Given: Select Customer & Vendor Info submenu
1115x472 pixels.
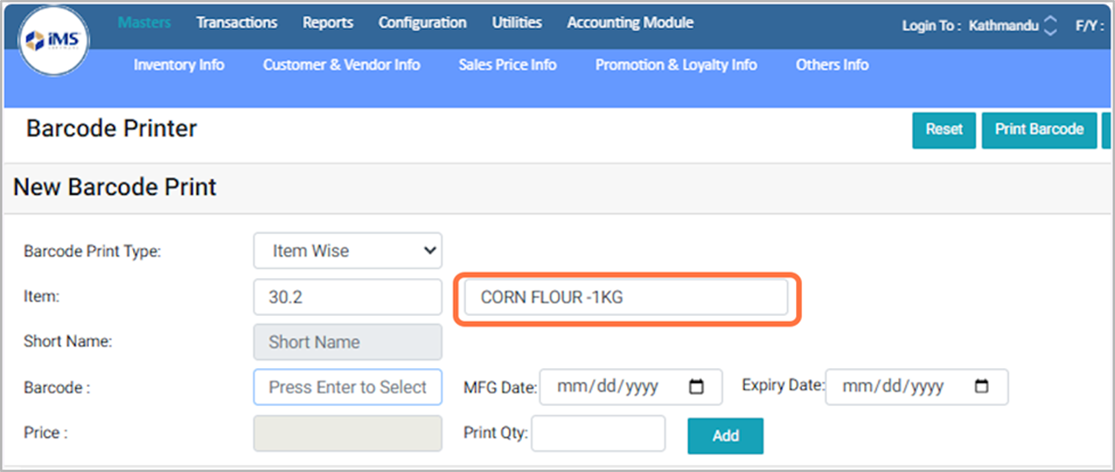Looking at the screenshot, I should click(341, 65).
